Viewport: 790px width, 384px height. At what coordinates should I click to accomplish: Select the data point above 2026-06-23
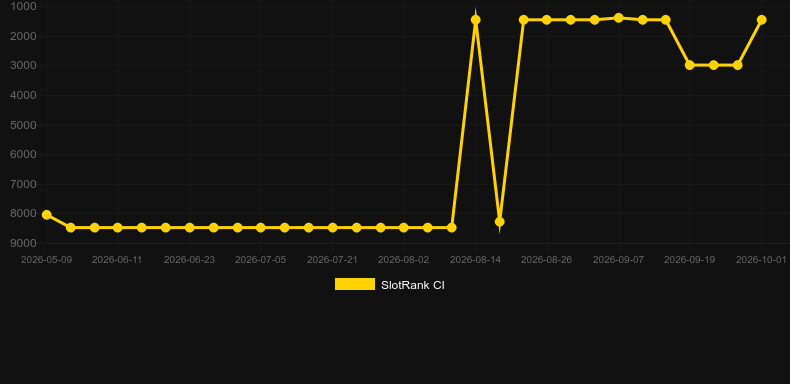(189, 228)
